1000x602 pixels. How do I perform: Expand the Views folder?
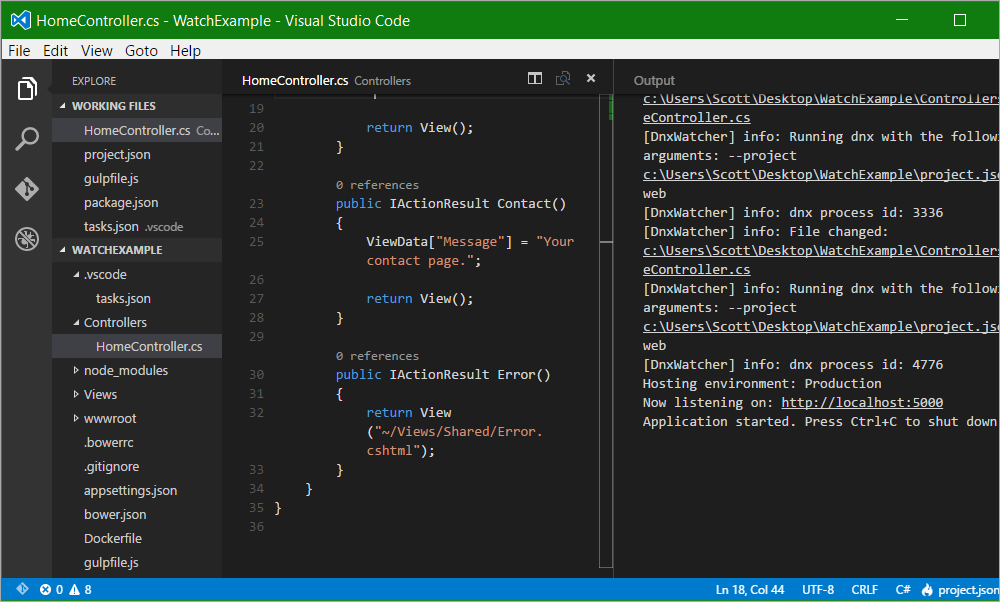pos(76,395)
